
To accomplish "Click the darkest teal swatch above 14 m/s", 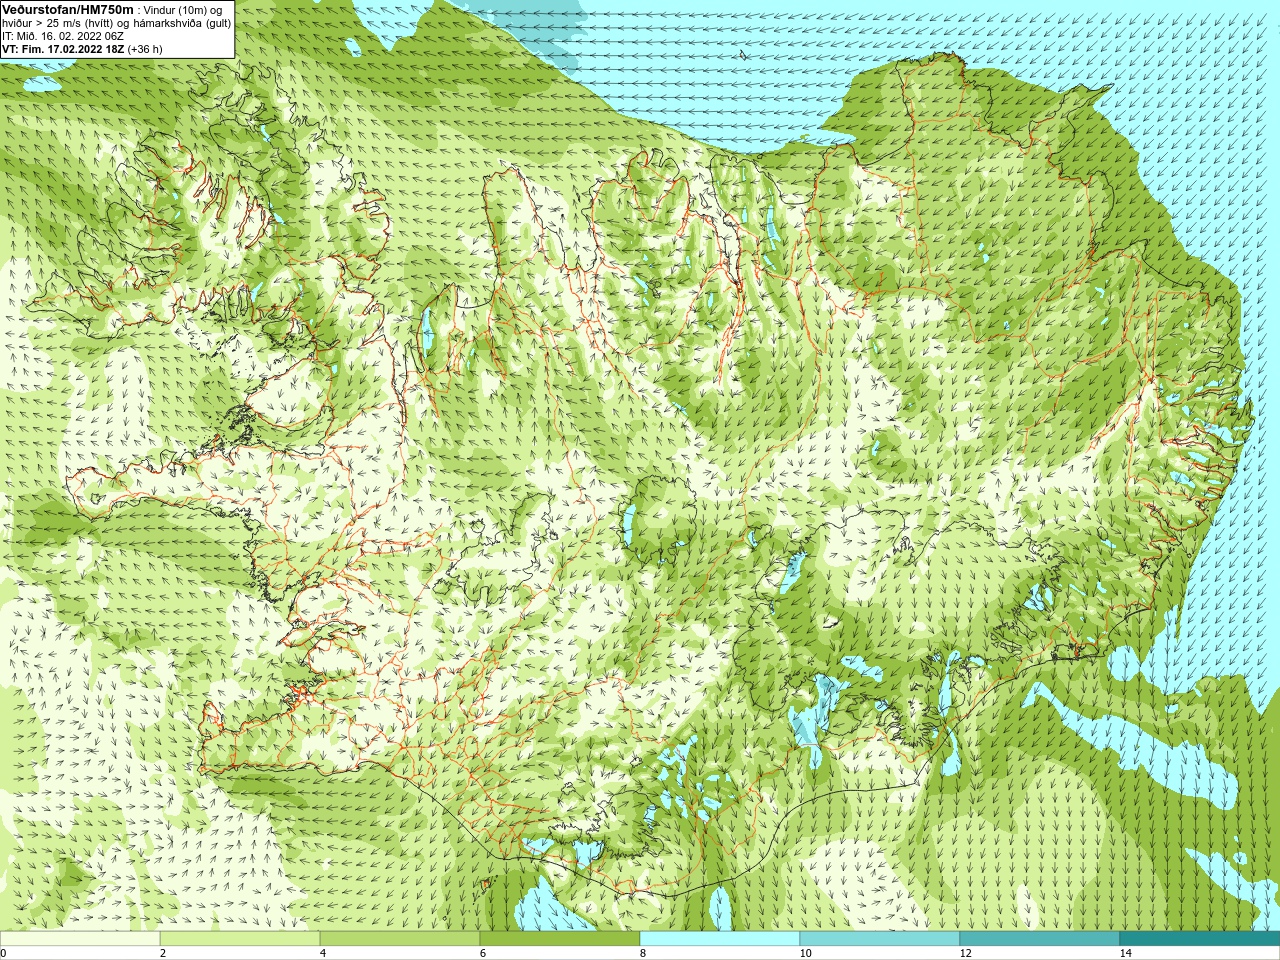I will point(1200,939).
